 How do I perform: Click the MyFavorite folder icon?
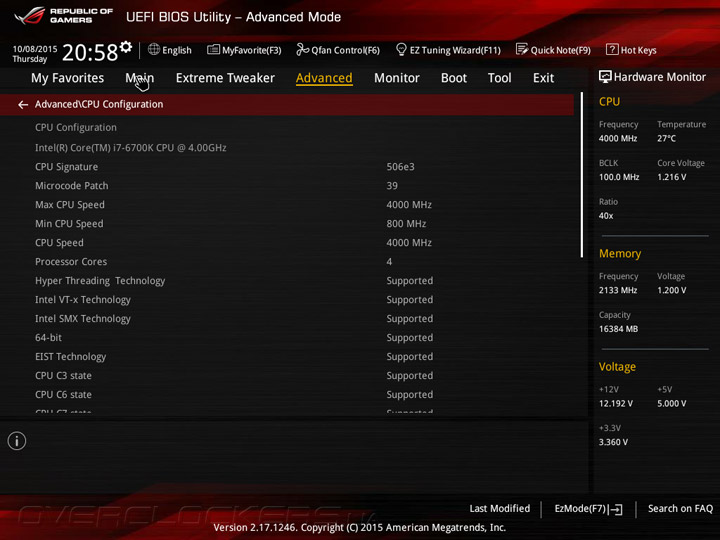click(213, 49)
